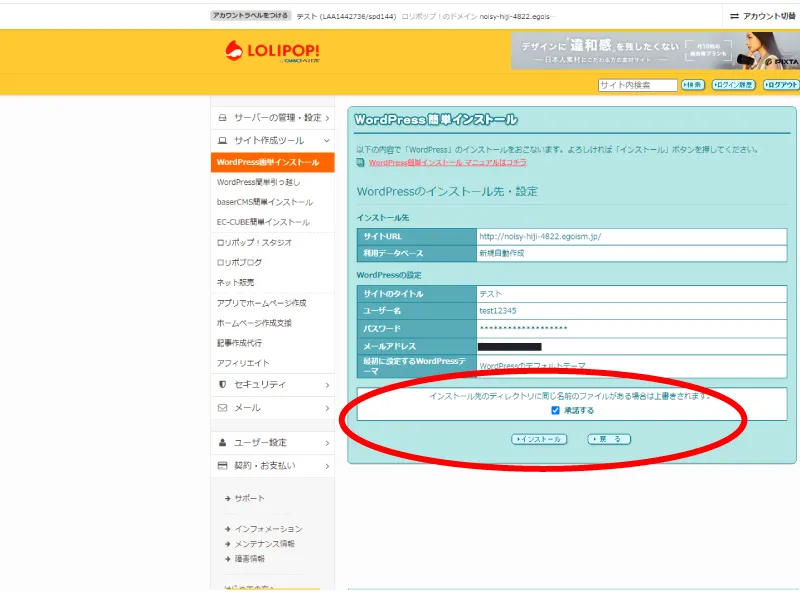Open アプリでホームページ作成 in the sidebar
Screen dimensions: 800x600
tap(261, 303)
